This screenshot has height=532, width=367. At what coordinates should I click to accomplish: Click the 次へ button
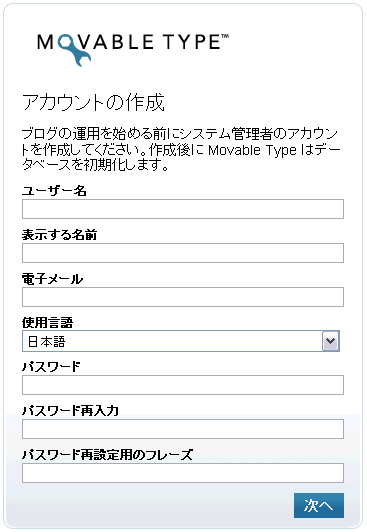[319, 506]
